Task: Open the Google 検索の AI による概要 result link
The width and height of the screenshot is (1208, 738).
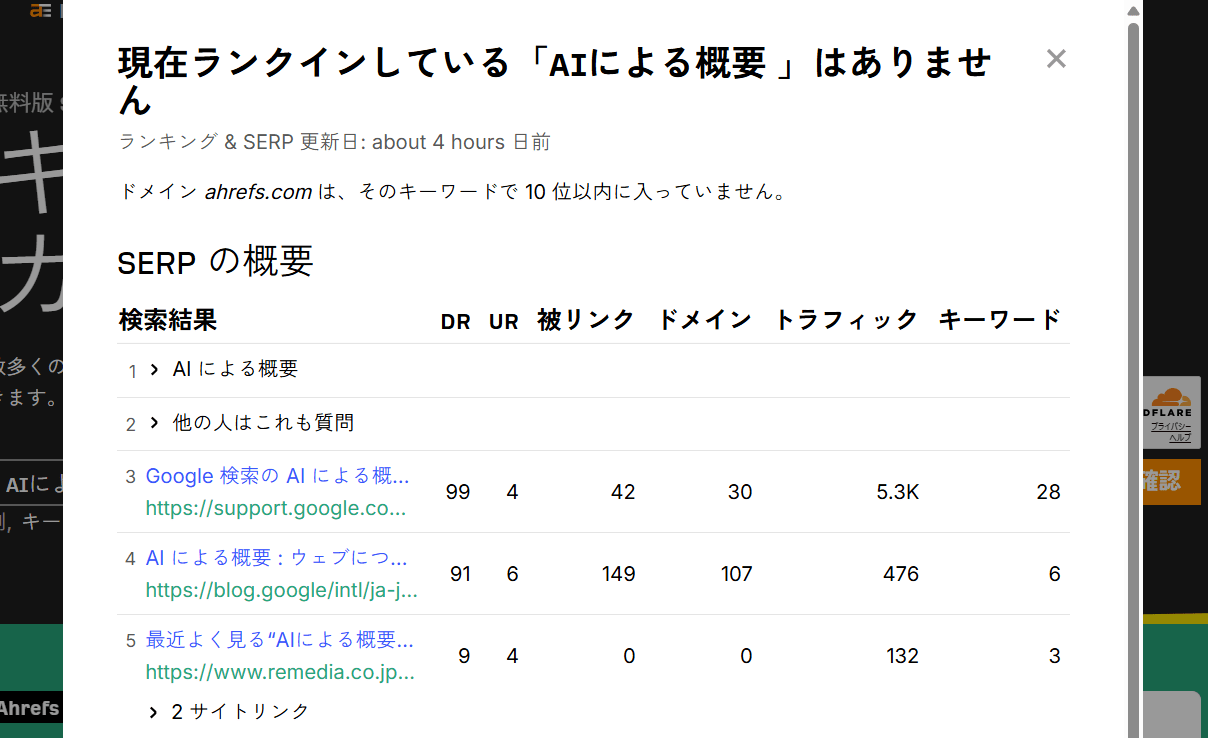Action: (277, 476)
